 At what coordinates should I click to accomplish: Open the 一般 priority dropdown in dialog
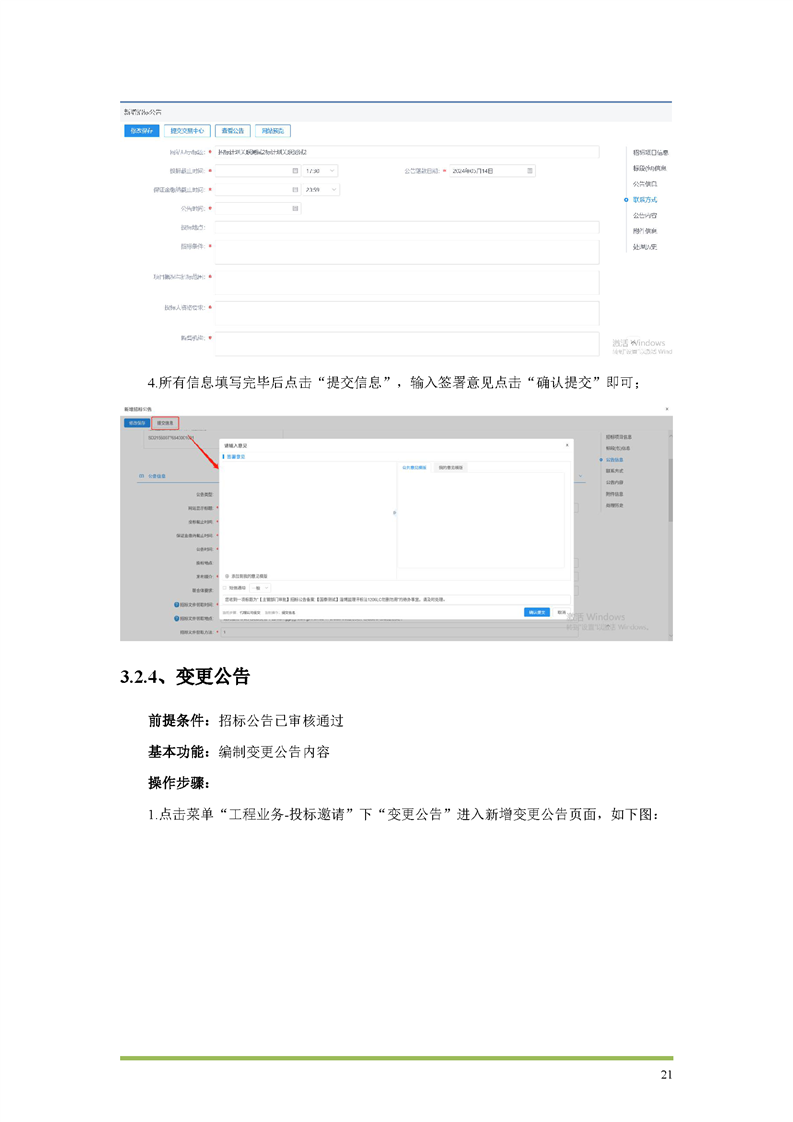260,588
